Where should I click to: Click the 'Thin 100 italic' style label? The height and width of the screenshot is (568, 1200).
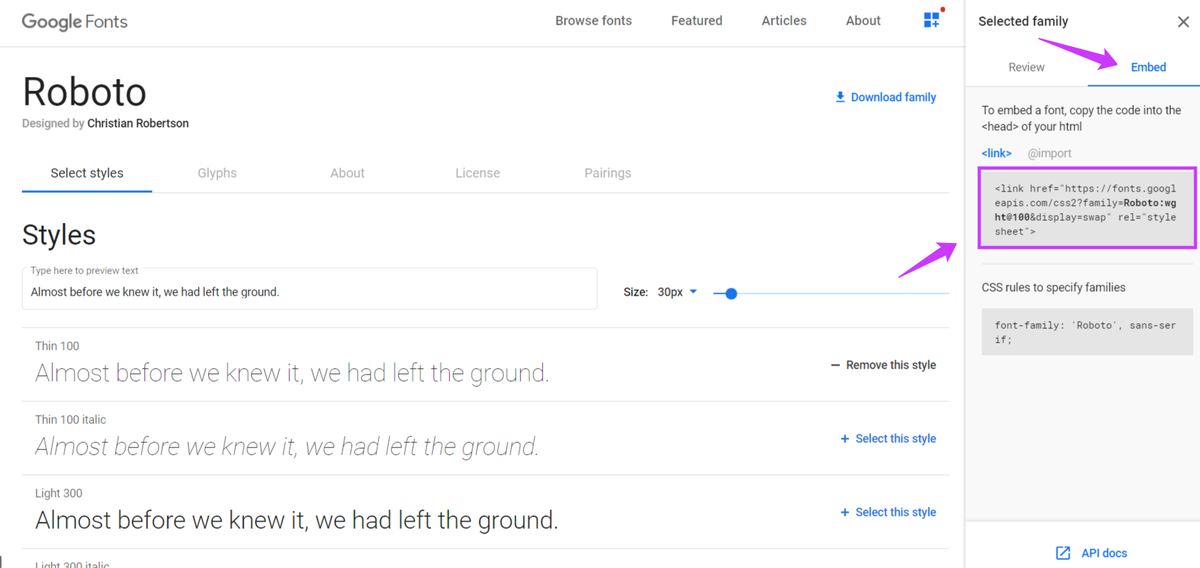(x=70, y=419)
